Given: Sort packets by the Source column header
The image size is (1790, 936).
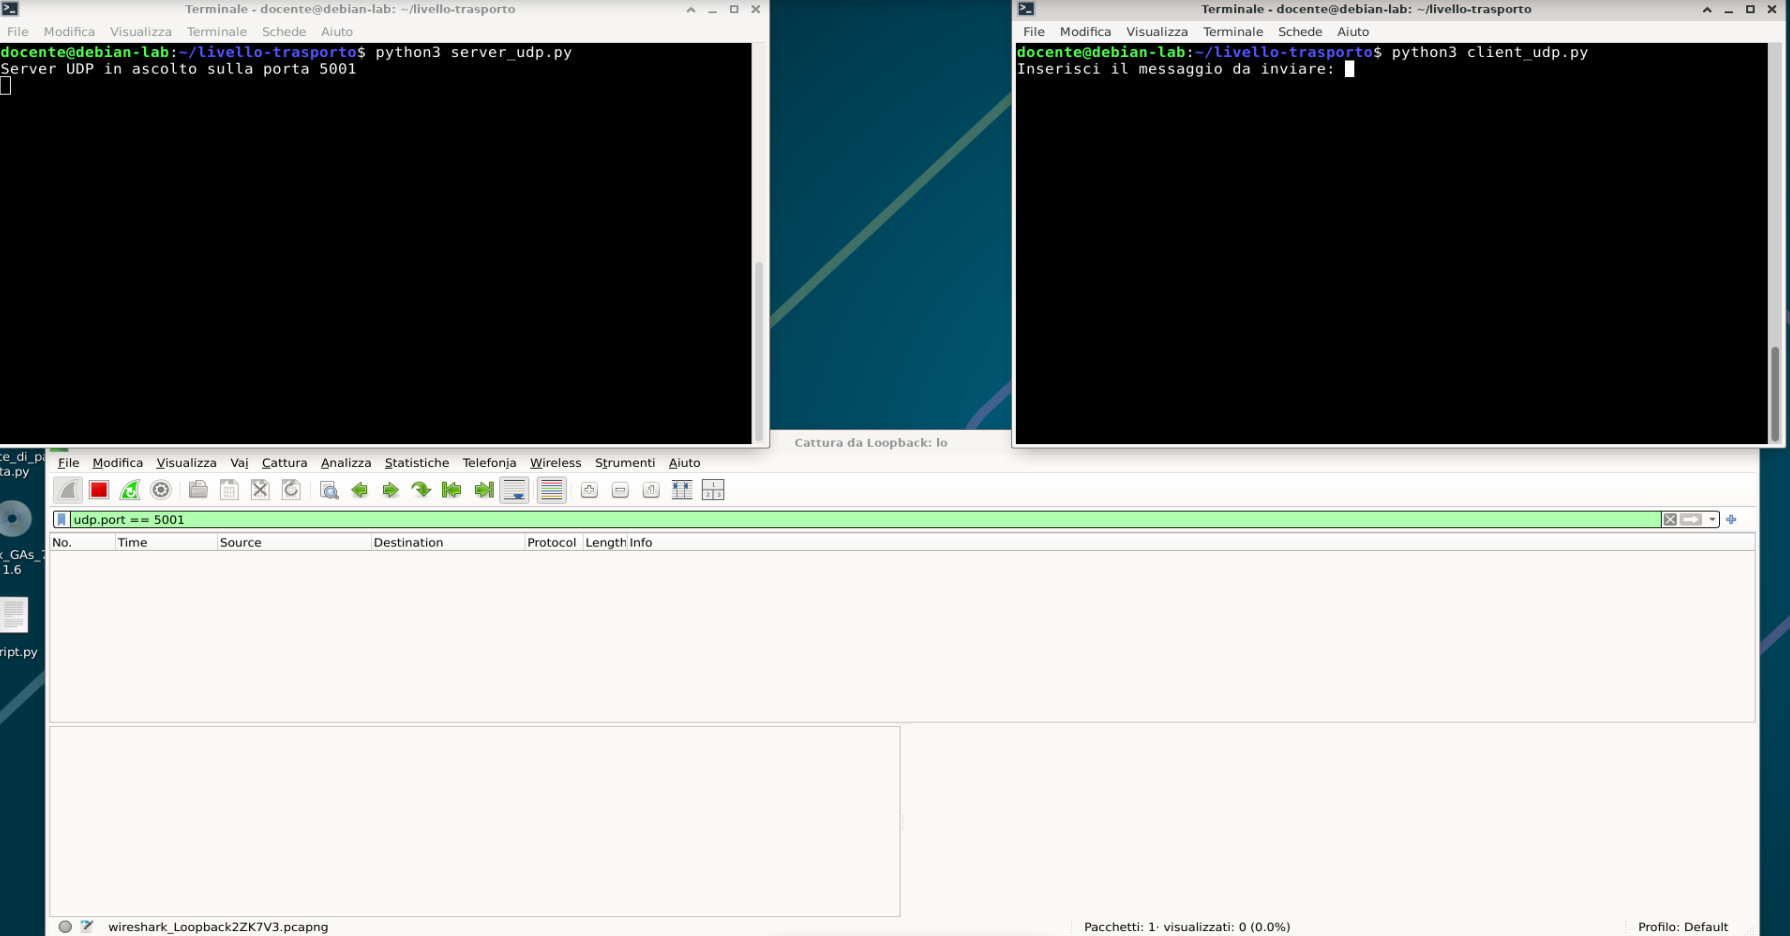Looking at the screenshot, I should [x=293, y=542].
